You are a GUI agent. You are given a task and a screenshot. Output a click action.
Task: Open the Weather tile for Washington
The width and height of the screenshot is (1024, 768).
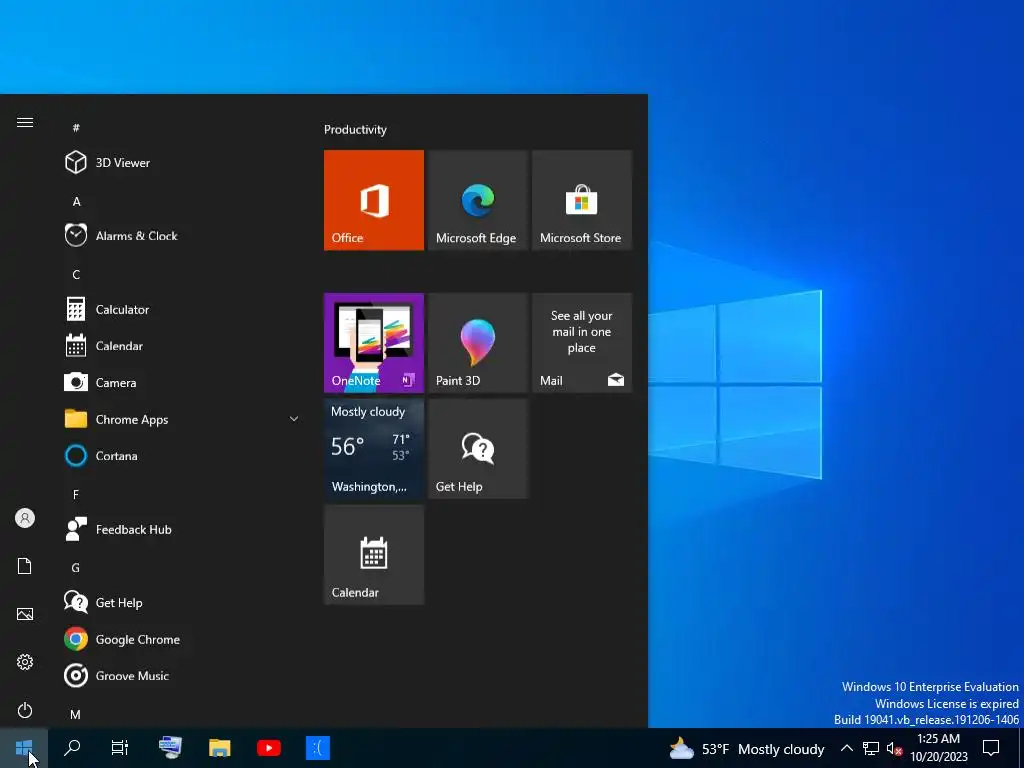point(374,449)
